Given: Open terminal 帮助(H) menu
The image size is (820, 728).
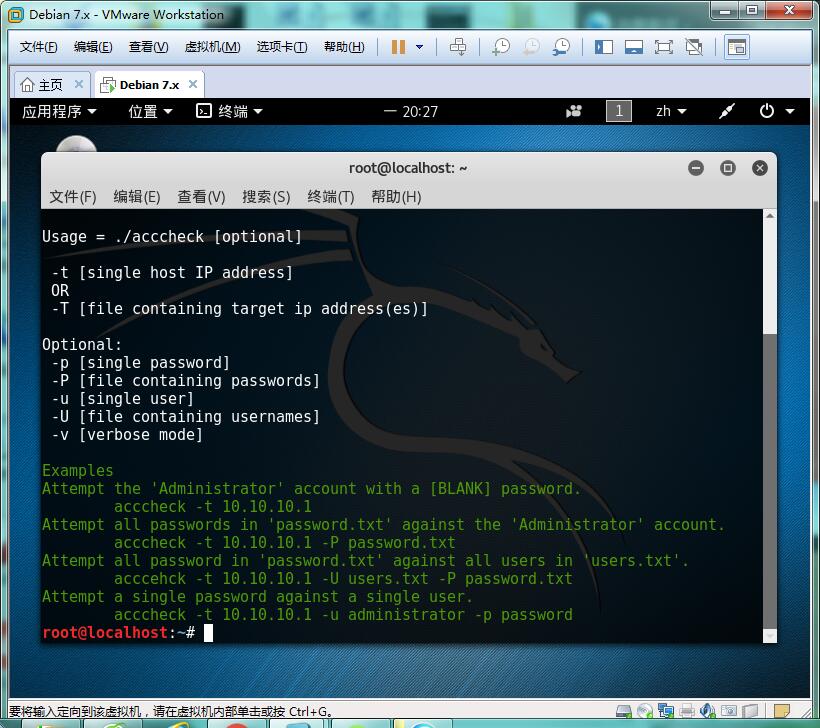Looking at the screenshot, I should [x=396, y=197].
